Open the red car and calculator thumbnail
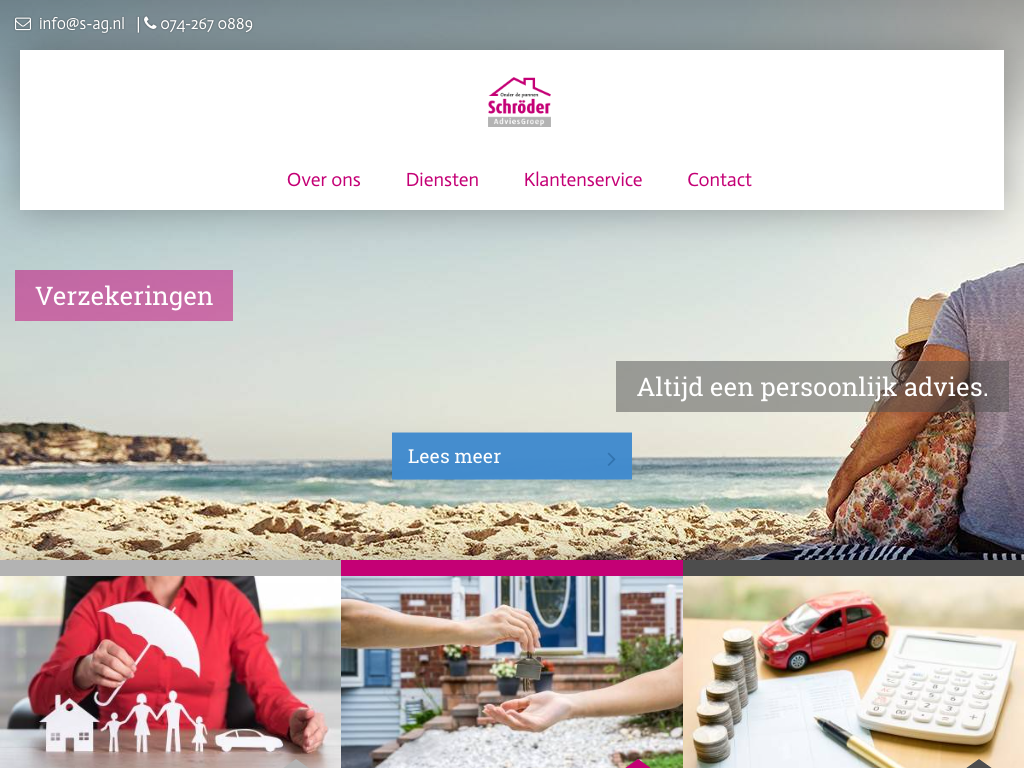 coord(854,672)
